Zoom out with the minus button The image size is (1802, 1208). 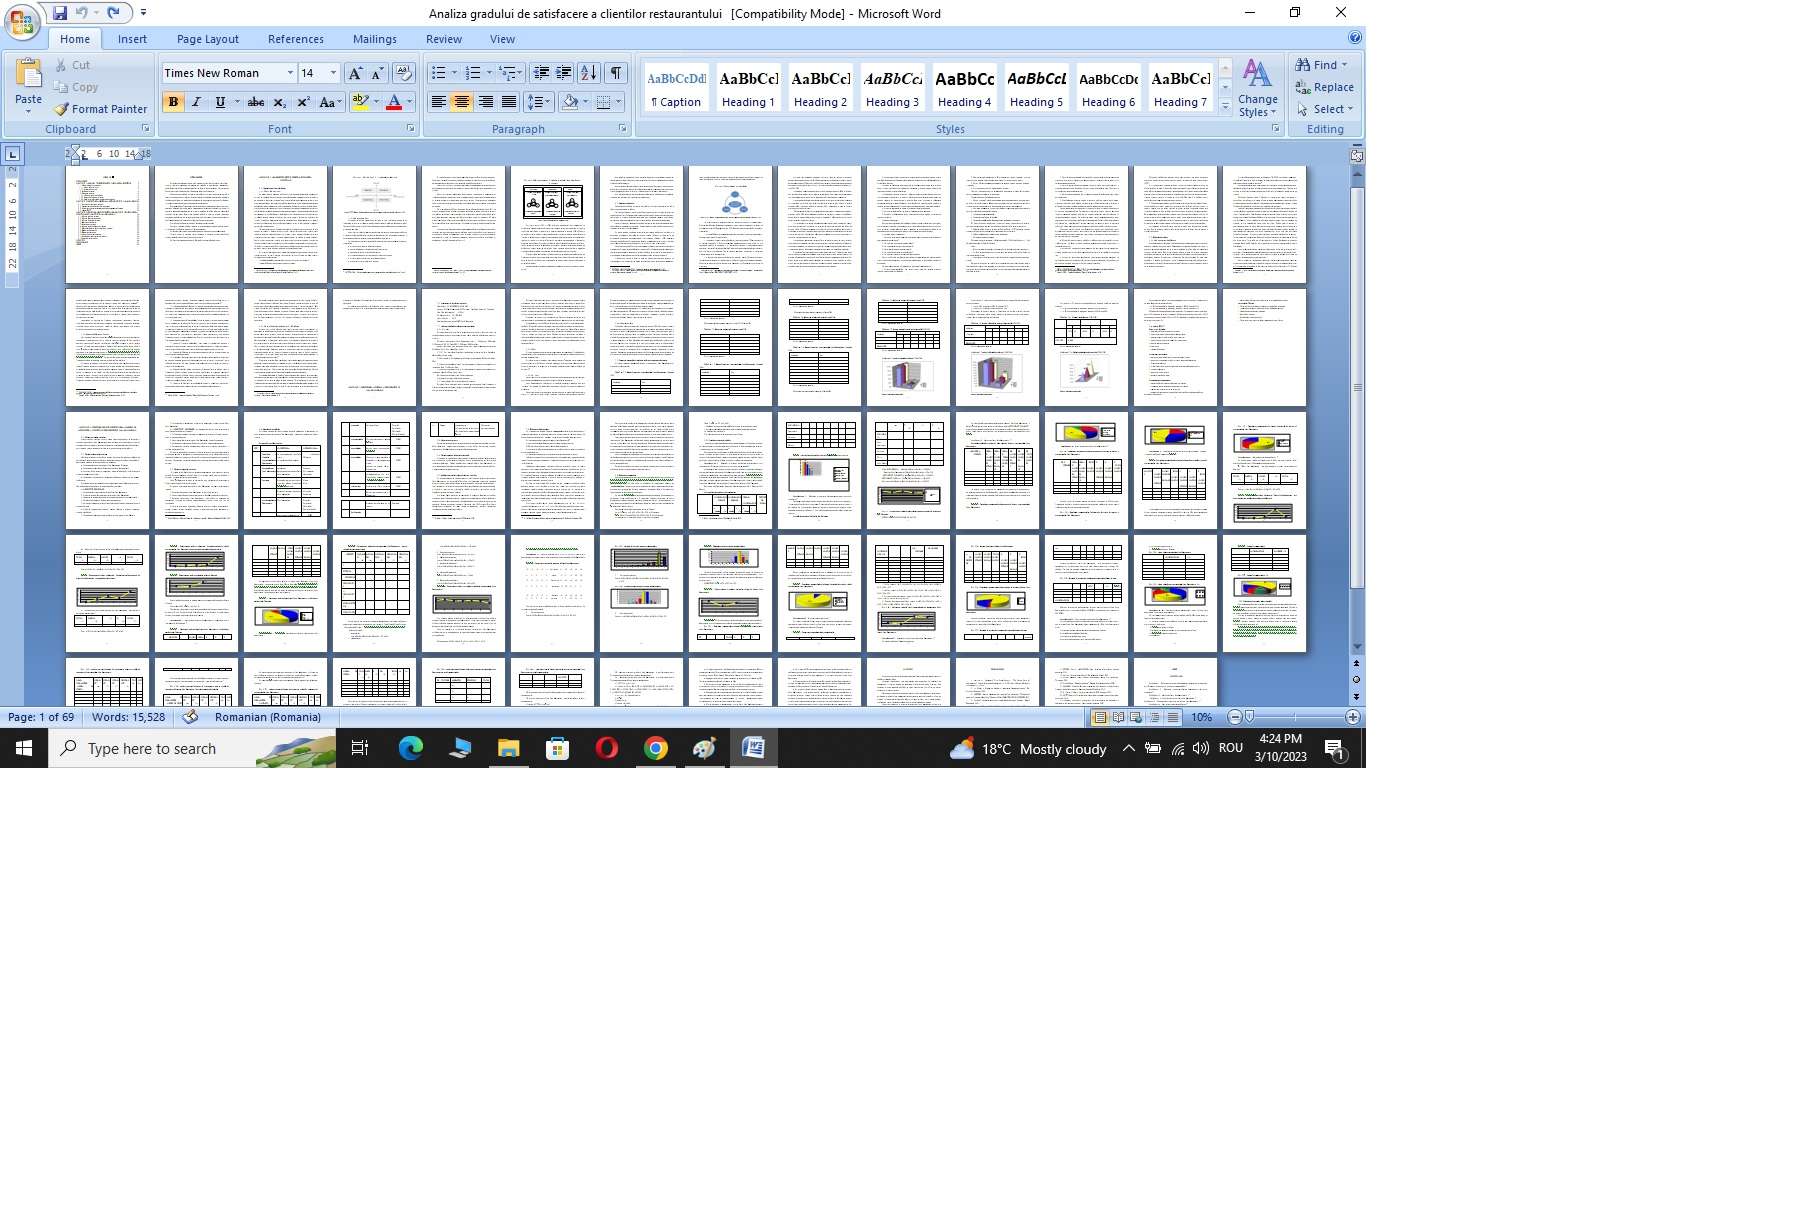[1235, 717]
